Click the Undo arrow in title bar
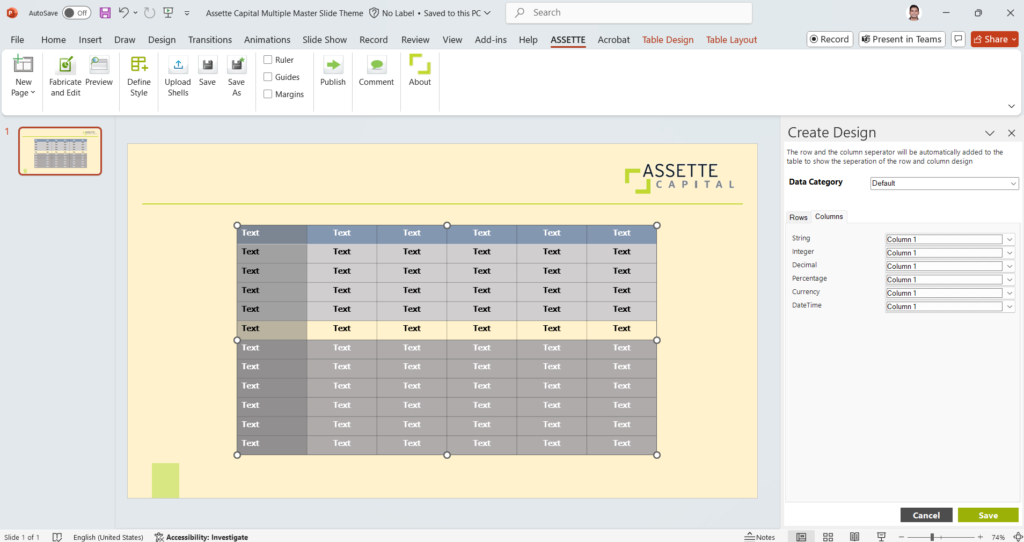 [x=123, y=12]
